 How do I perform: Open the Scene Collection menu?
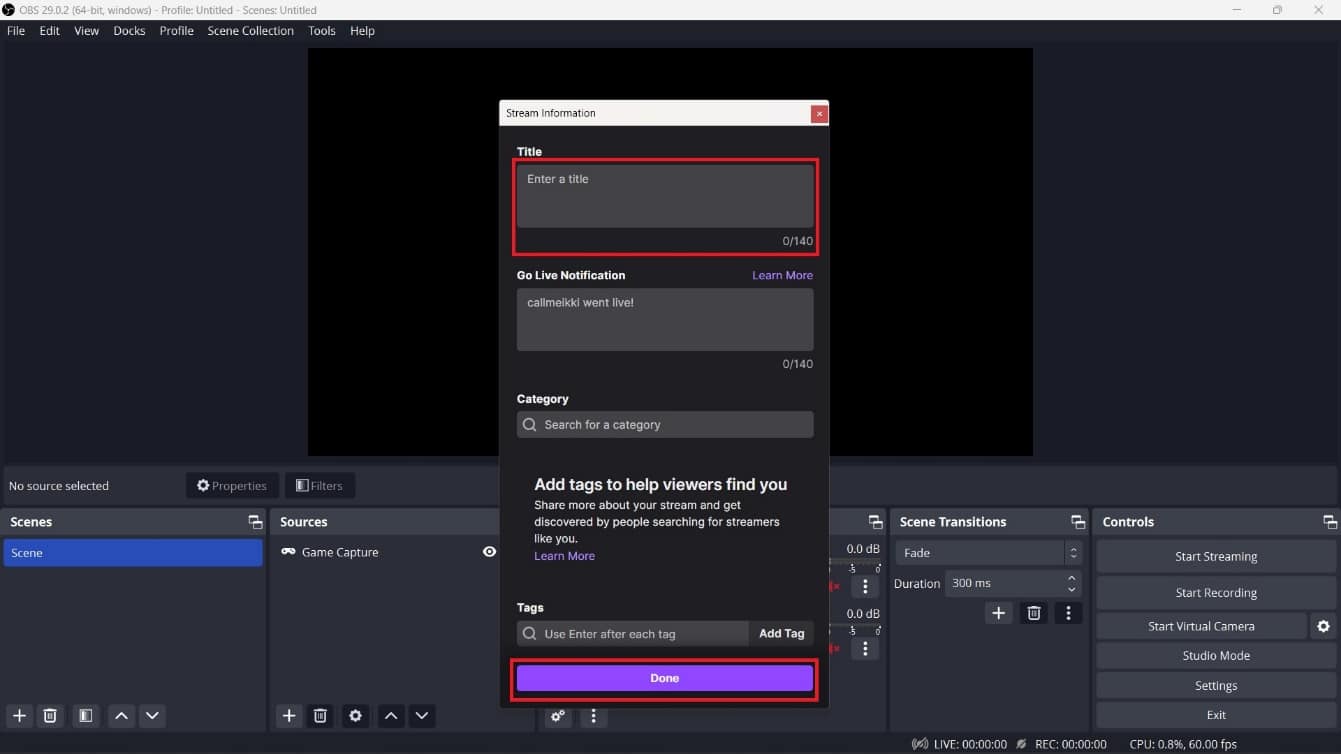250,31
